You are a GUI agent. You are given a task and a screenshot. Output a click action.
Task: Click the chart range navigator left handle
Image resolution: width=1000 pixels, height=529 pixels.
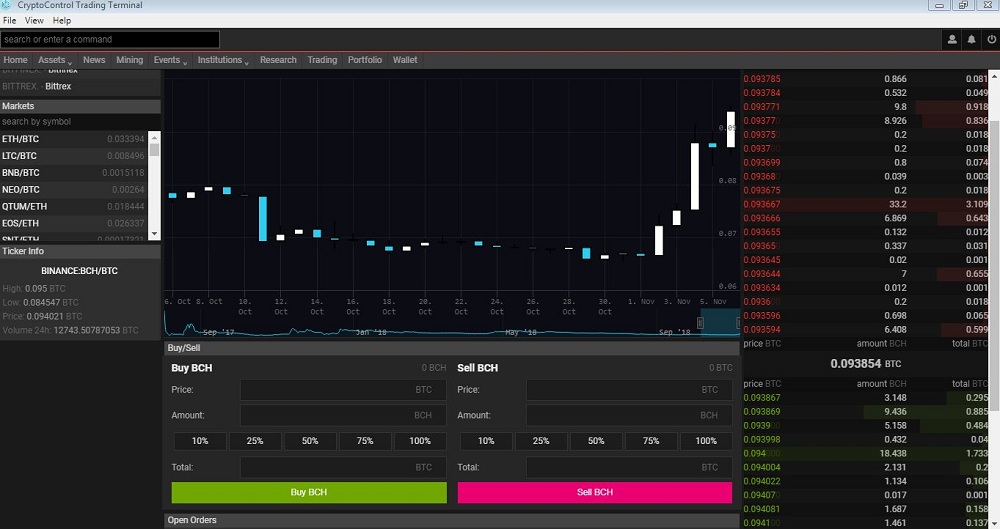pos(700,323)
